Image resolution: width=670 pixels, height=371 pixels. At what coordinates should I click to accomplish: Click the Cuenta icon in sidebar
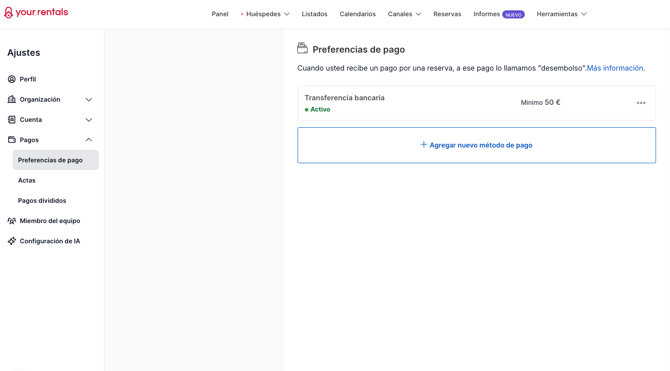pyautogui.click(x=12, y=120)
